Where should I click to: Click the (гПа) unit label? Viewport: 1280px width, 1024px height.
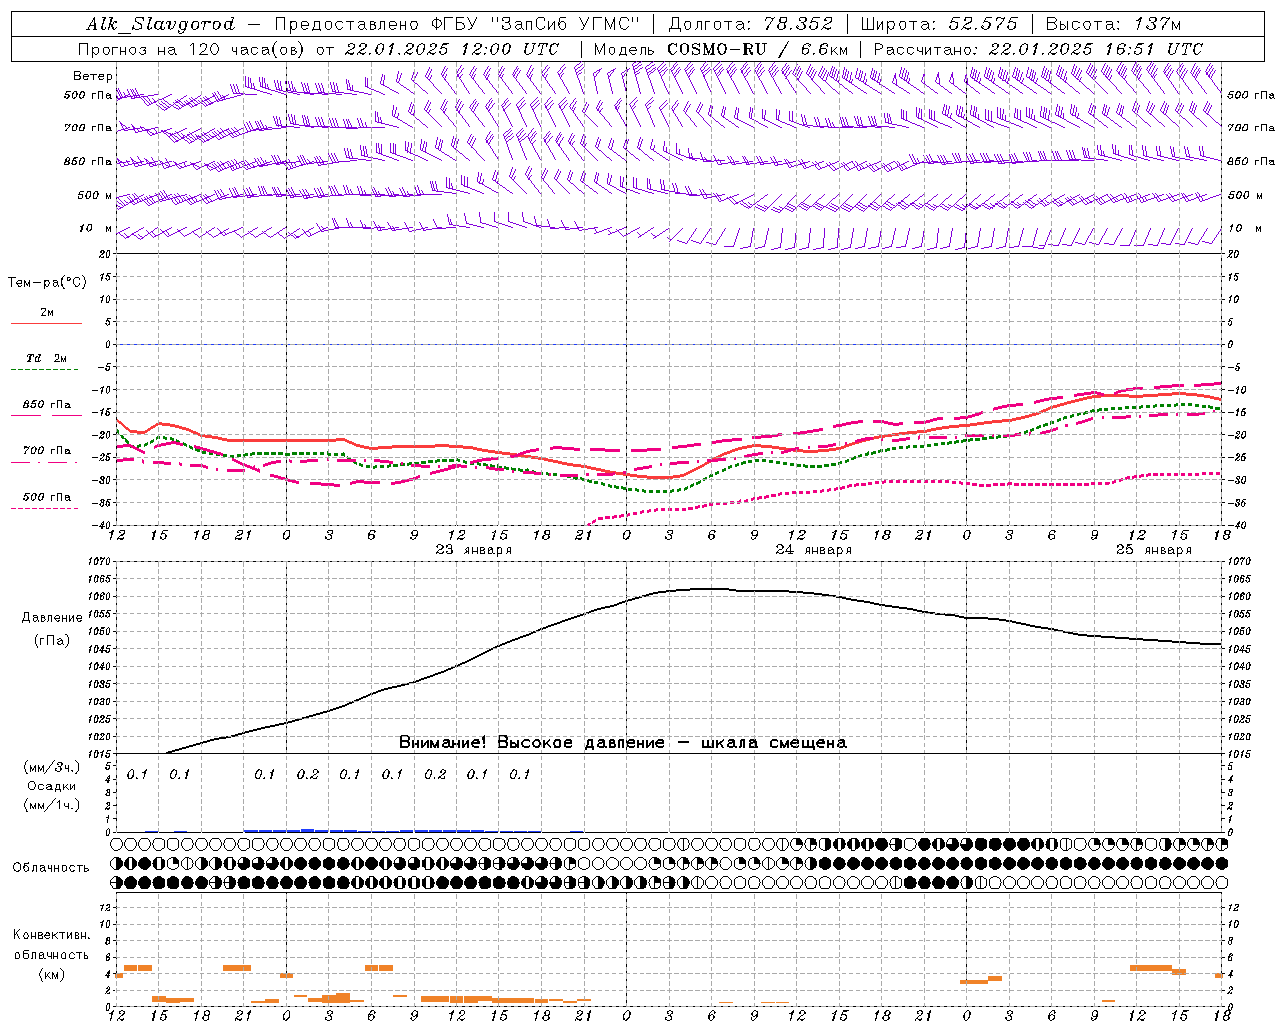coord(52,641)
